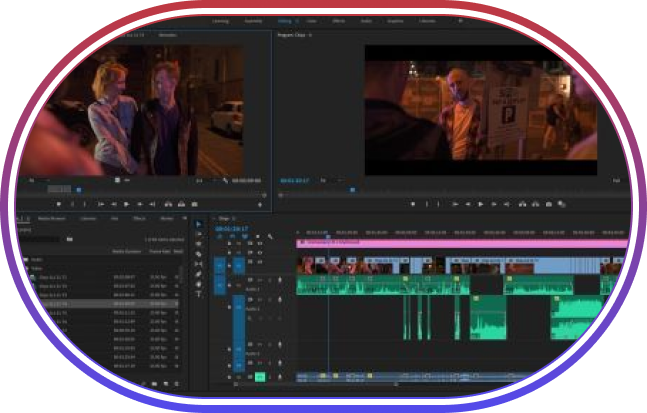Viewport: 647px width, 413px height.
Task: Toggle Linked Selection in timeline header
Action: pos(245,236)
